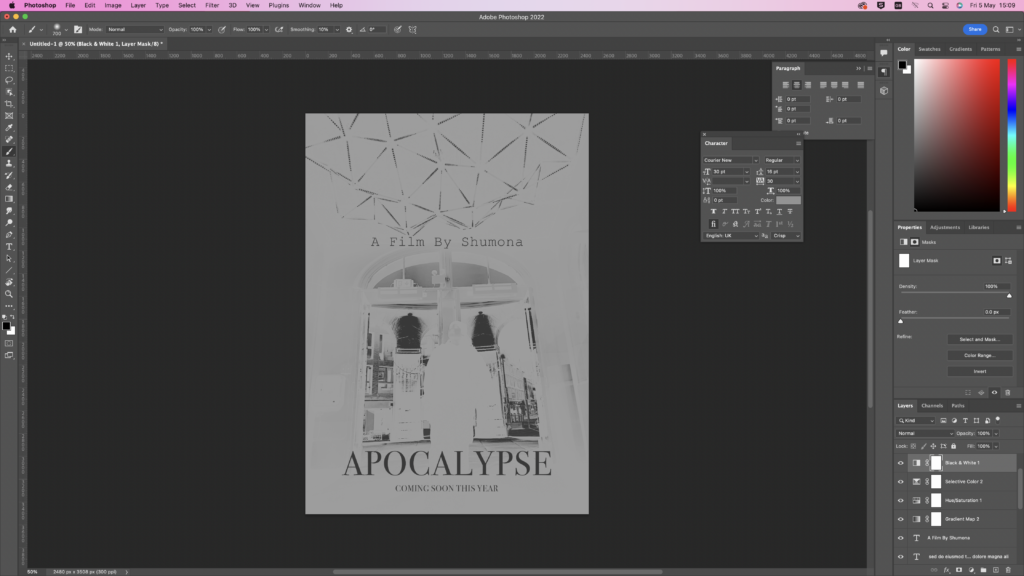Hide the Selective Color 2 layer
This screenshot has height=576, width=1024.
[x=900, y=481]
